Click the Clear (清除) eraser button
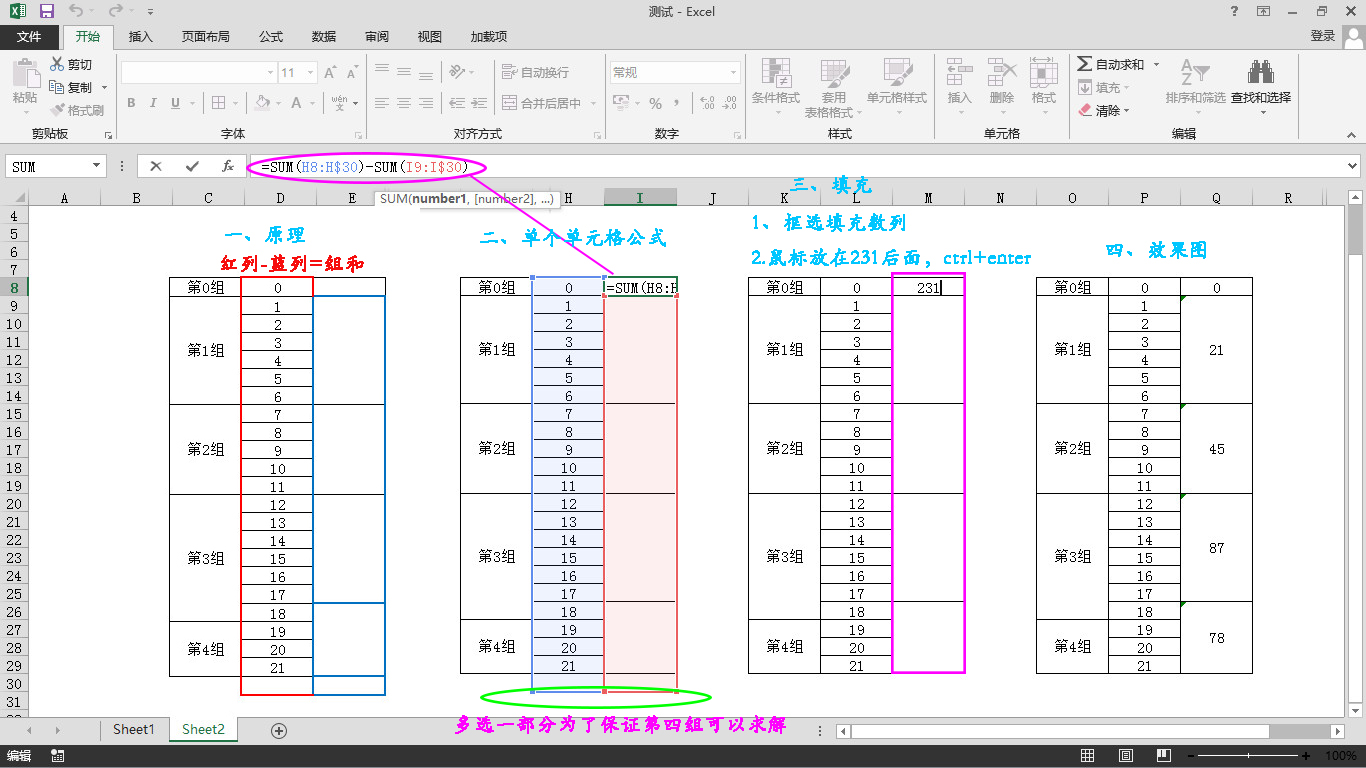Image resolution: width=1366 pixels, height=768 pixels. tap(1104, 111)
